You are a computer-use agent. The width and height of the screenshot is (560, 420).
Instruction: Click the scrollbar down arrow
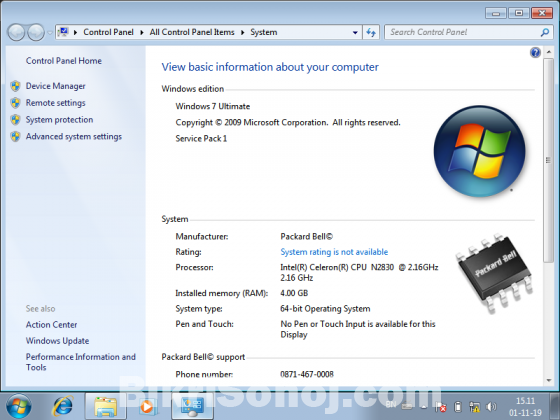549,380
